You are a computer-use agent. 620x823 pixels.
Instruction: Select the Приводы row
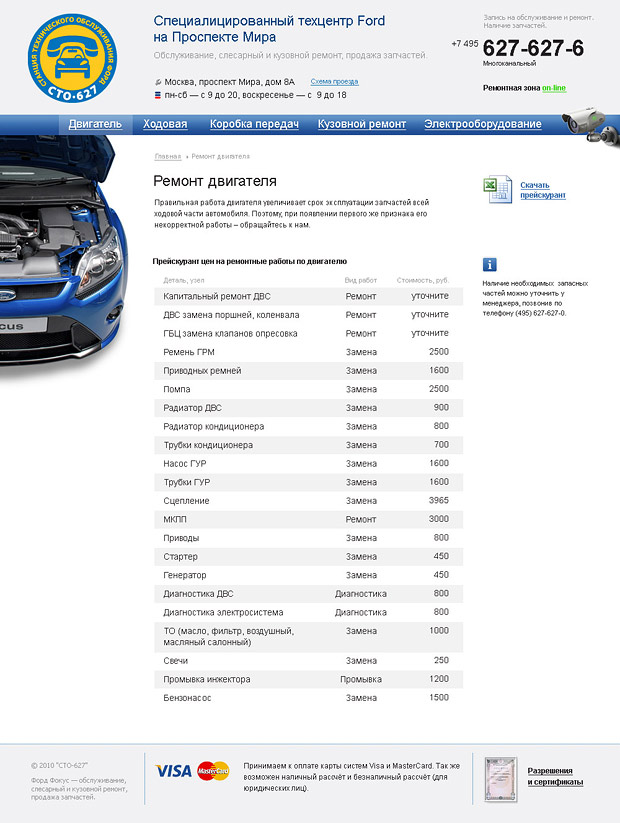click(x=309, y=538)
